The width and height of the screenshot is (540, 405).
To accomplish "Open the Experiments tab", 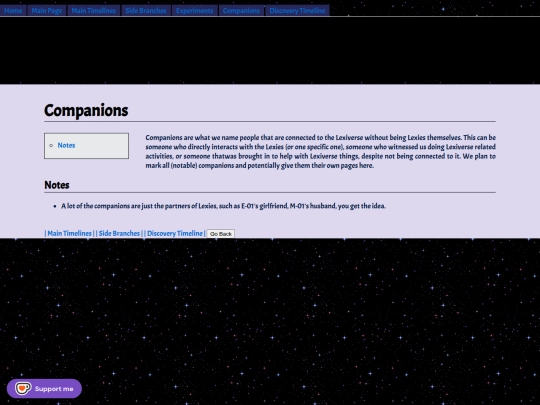I will pos(195,10).
